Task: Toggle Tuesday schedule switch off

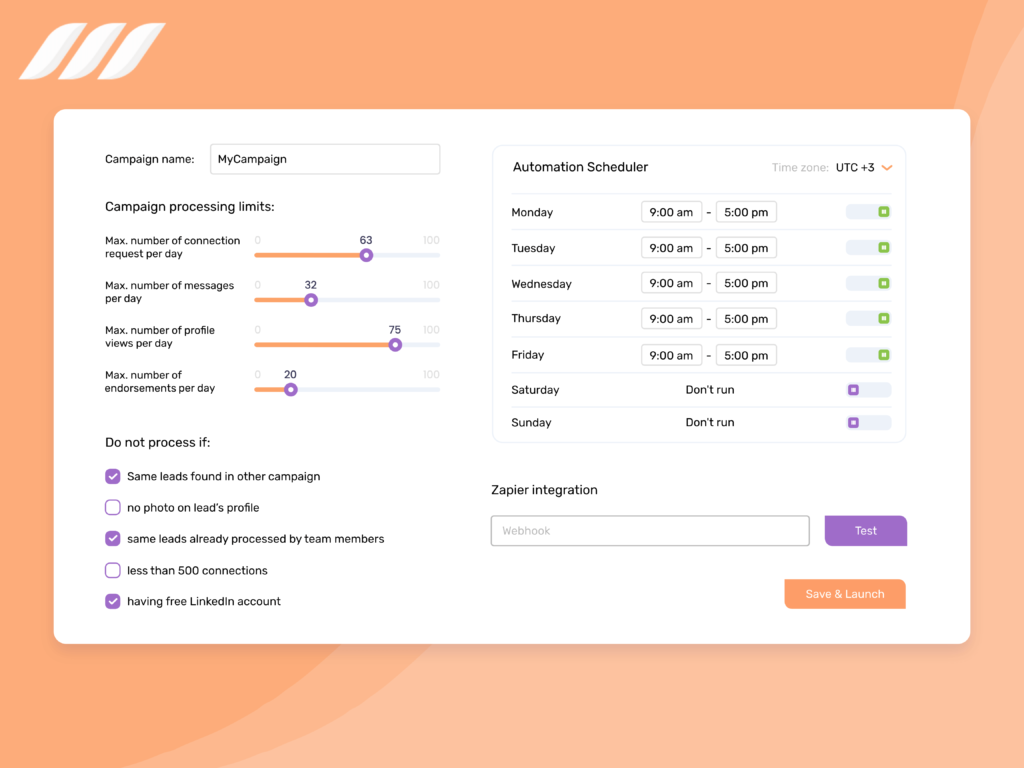Action: (x=868, y=248)
